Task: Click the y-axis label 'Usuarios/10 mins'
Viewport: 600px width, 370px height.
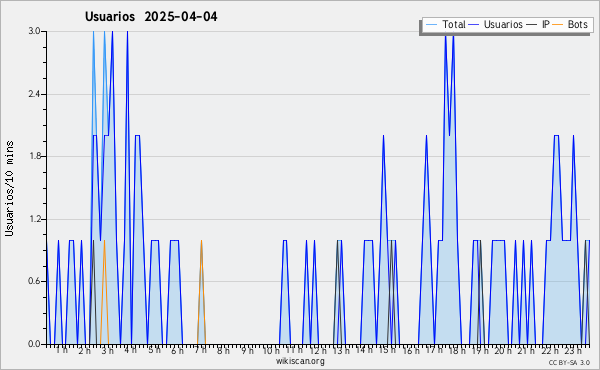Action: (9, 188)
